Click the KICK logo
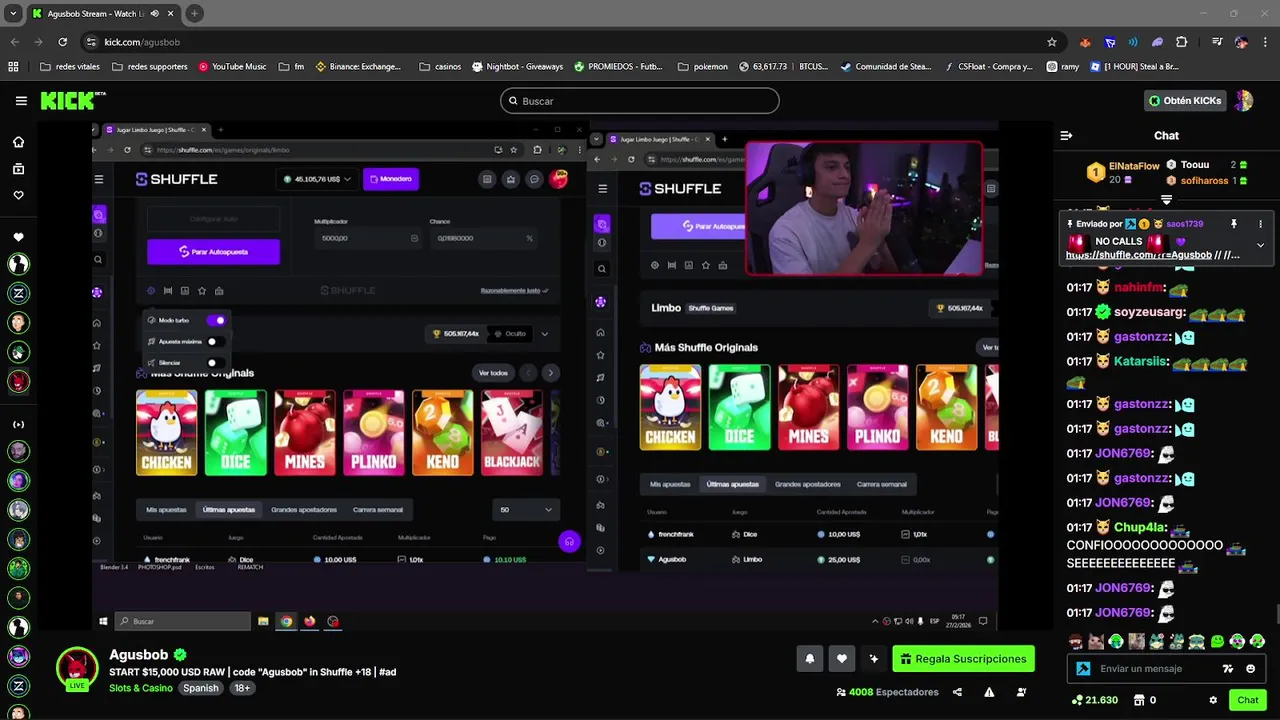Viewport: 1280px width, 720px height. [72, 101]
